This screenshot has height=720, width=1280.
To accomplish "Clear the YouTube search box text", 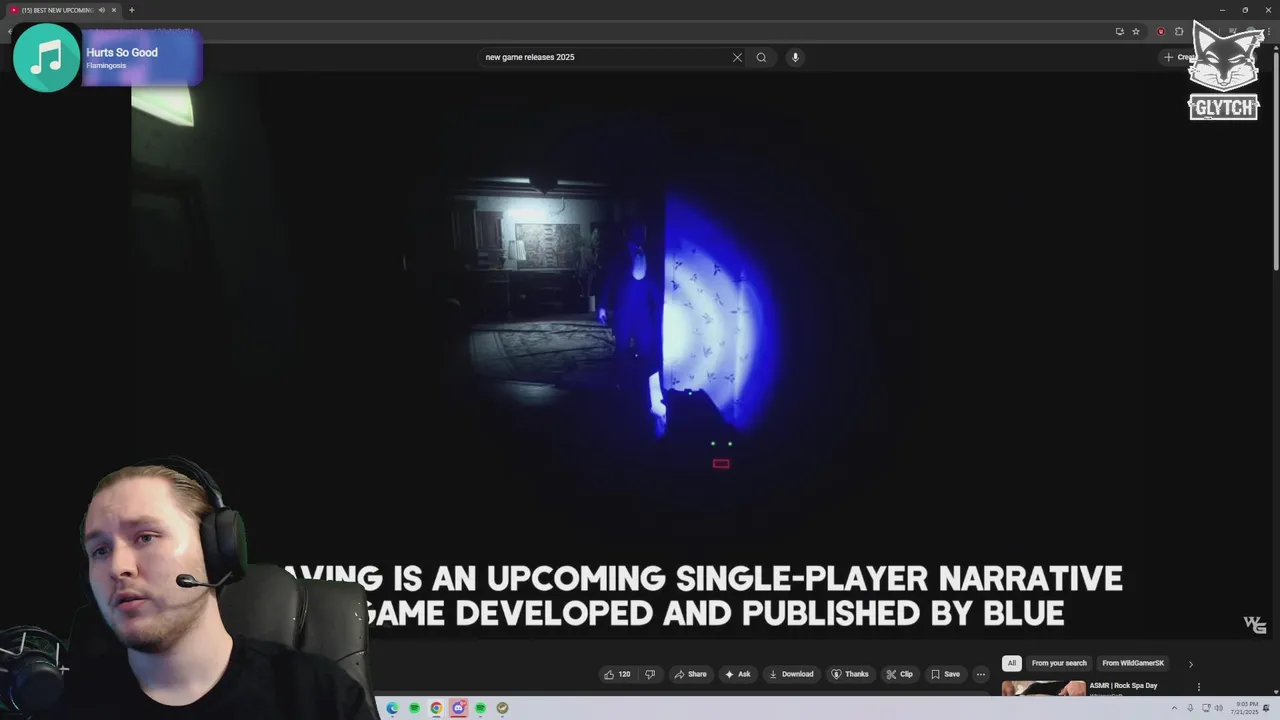I will click(x=737, y=57).
